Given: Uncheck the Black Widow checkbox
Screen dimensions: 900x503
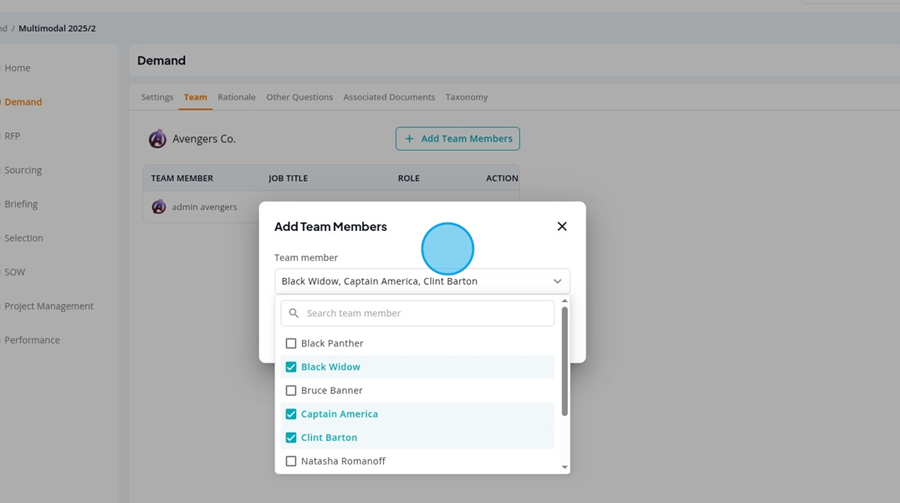Looking at the screenshot, I should point(291,367).
